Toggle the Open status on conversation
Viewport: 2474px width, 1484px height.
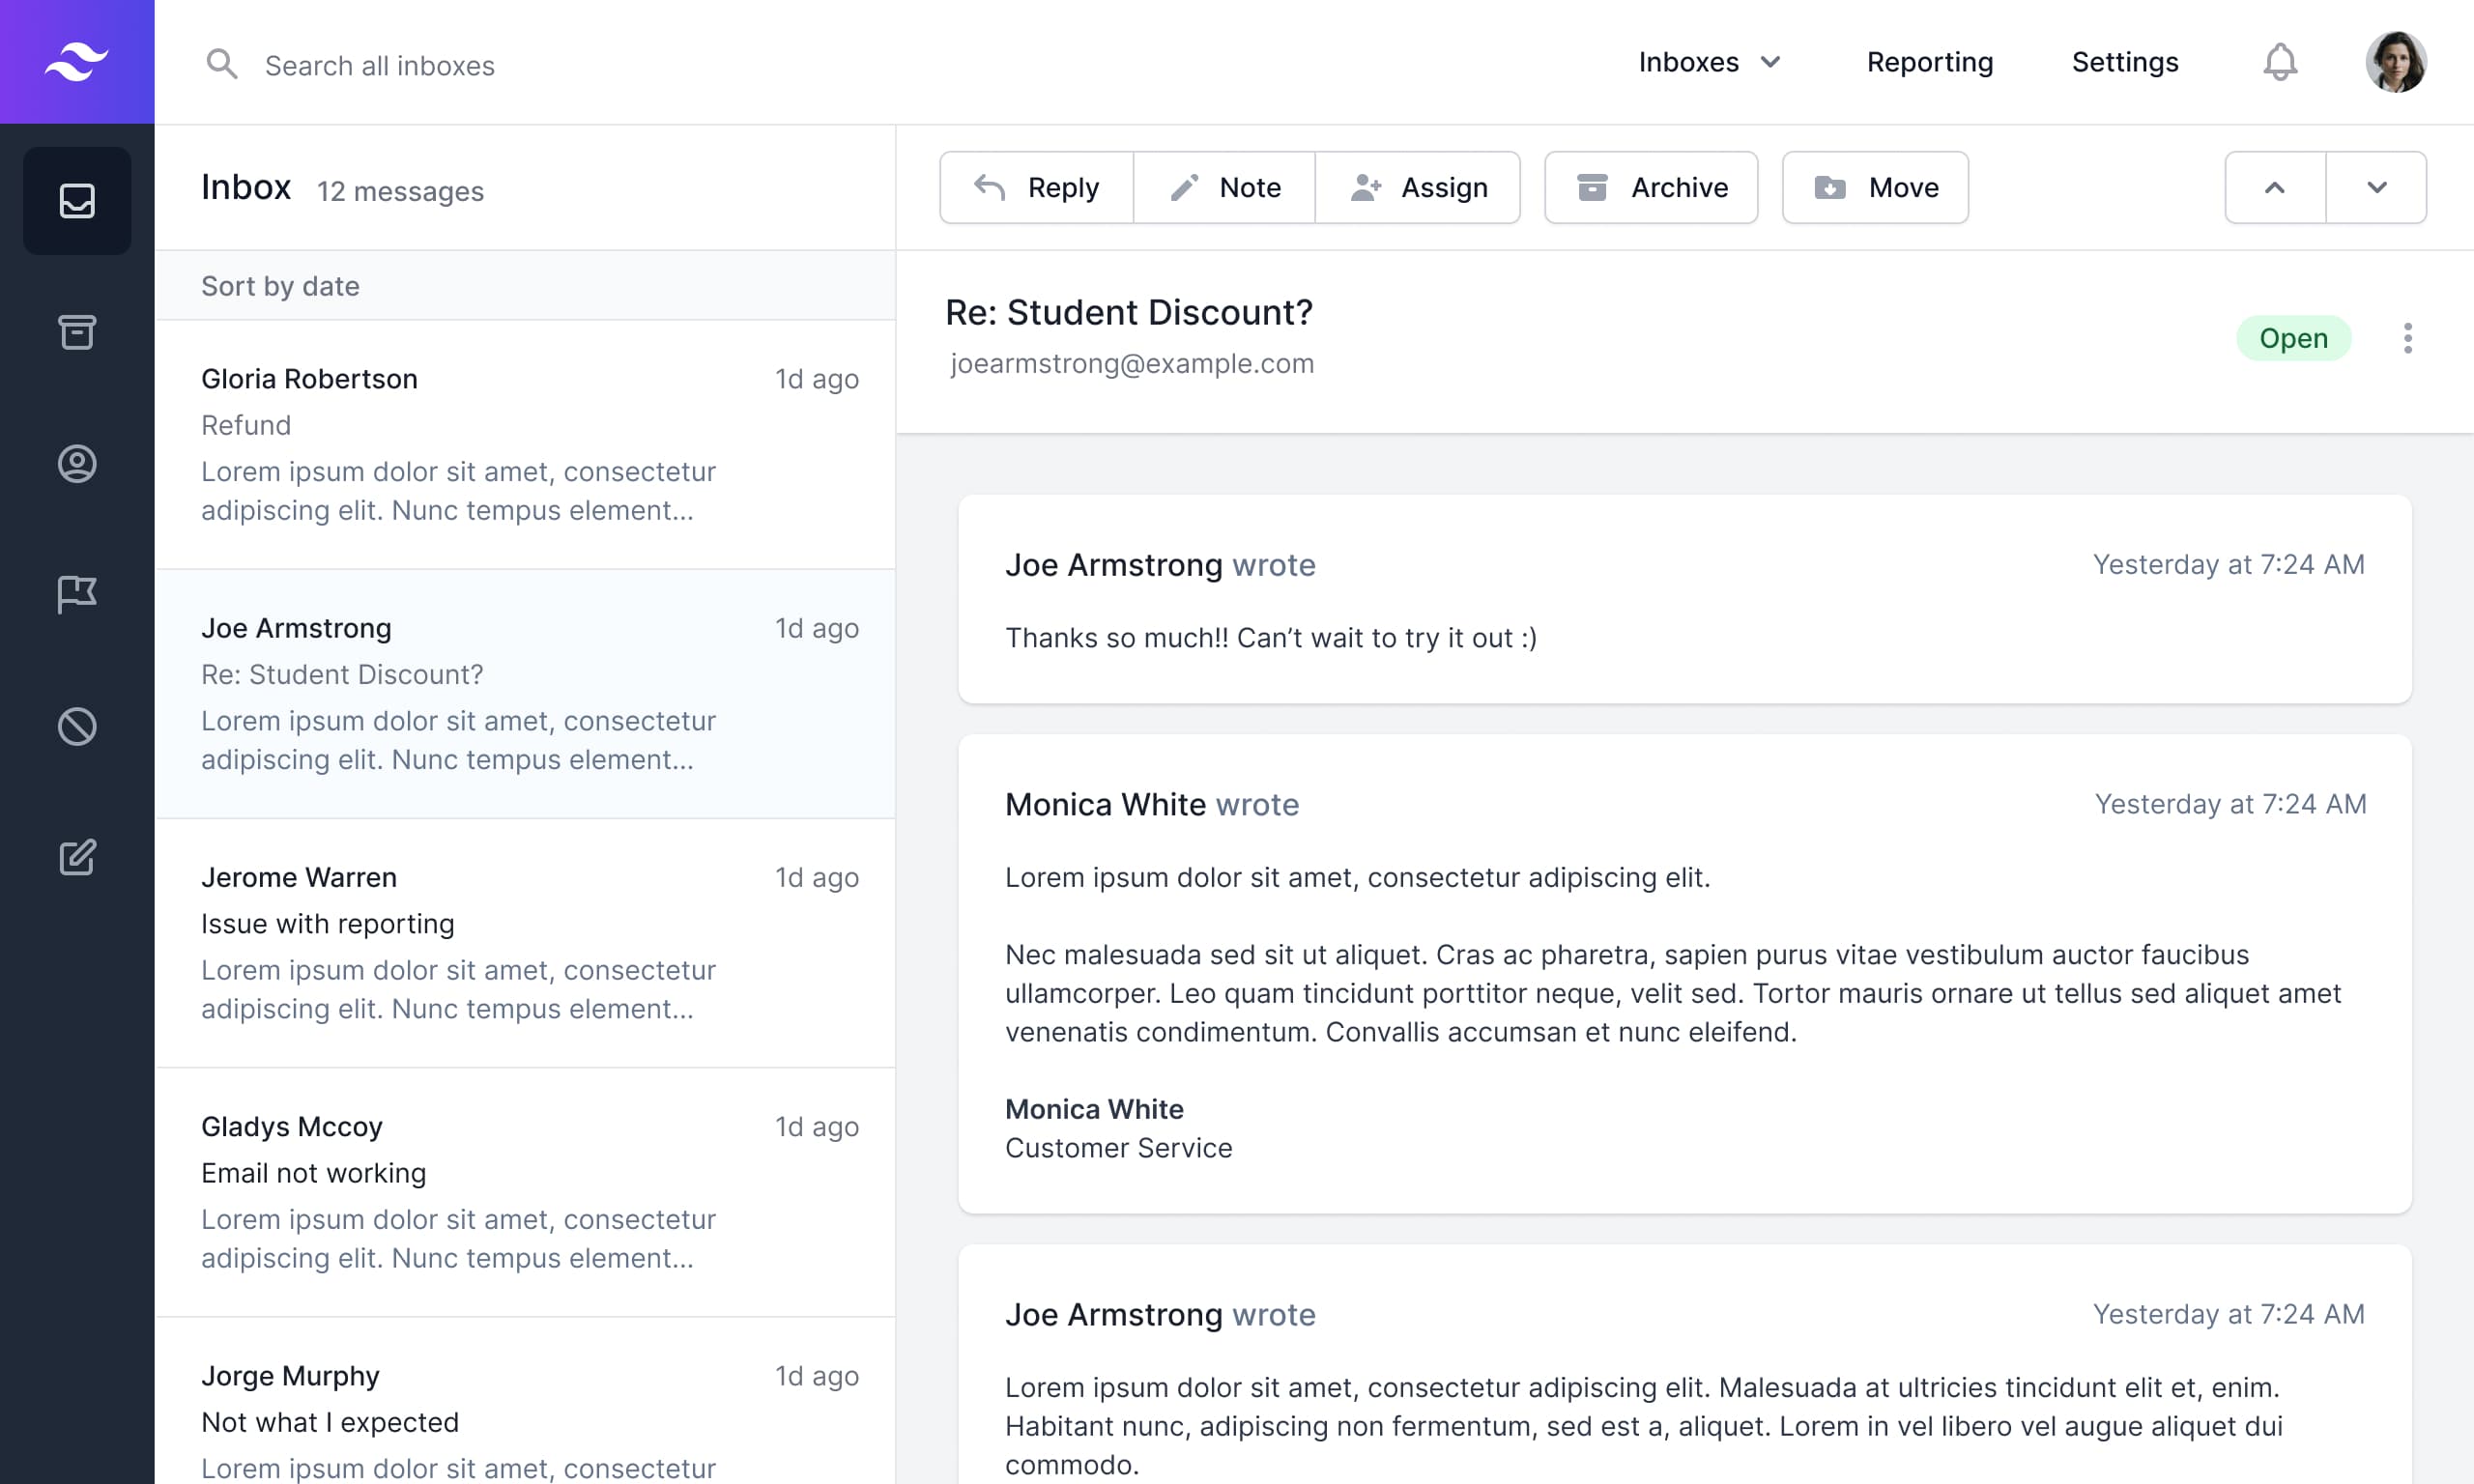click(x=2293, y=335)
